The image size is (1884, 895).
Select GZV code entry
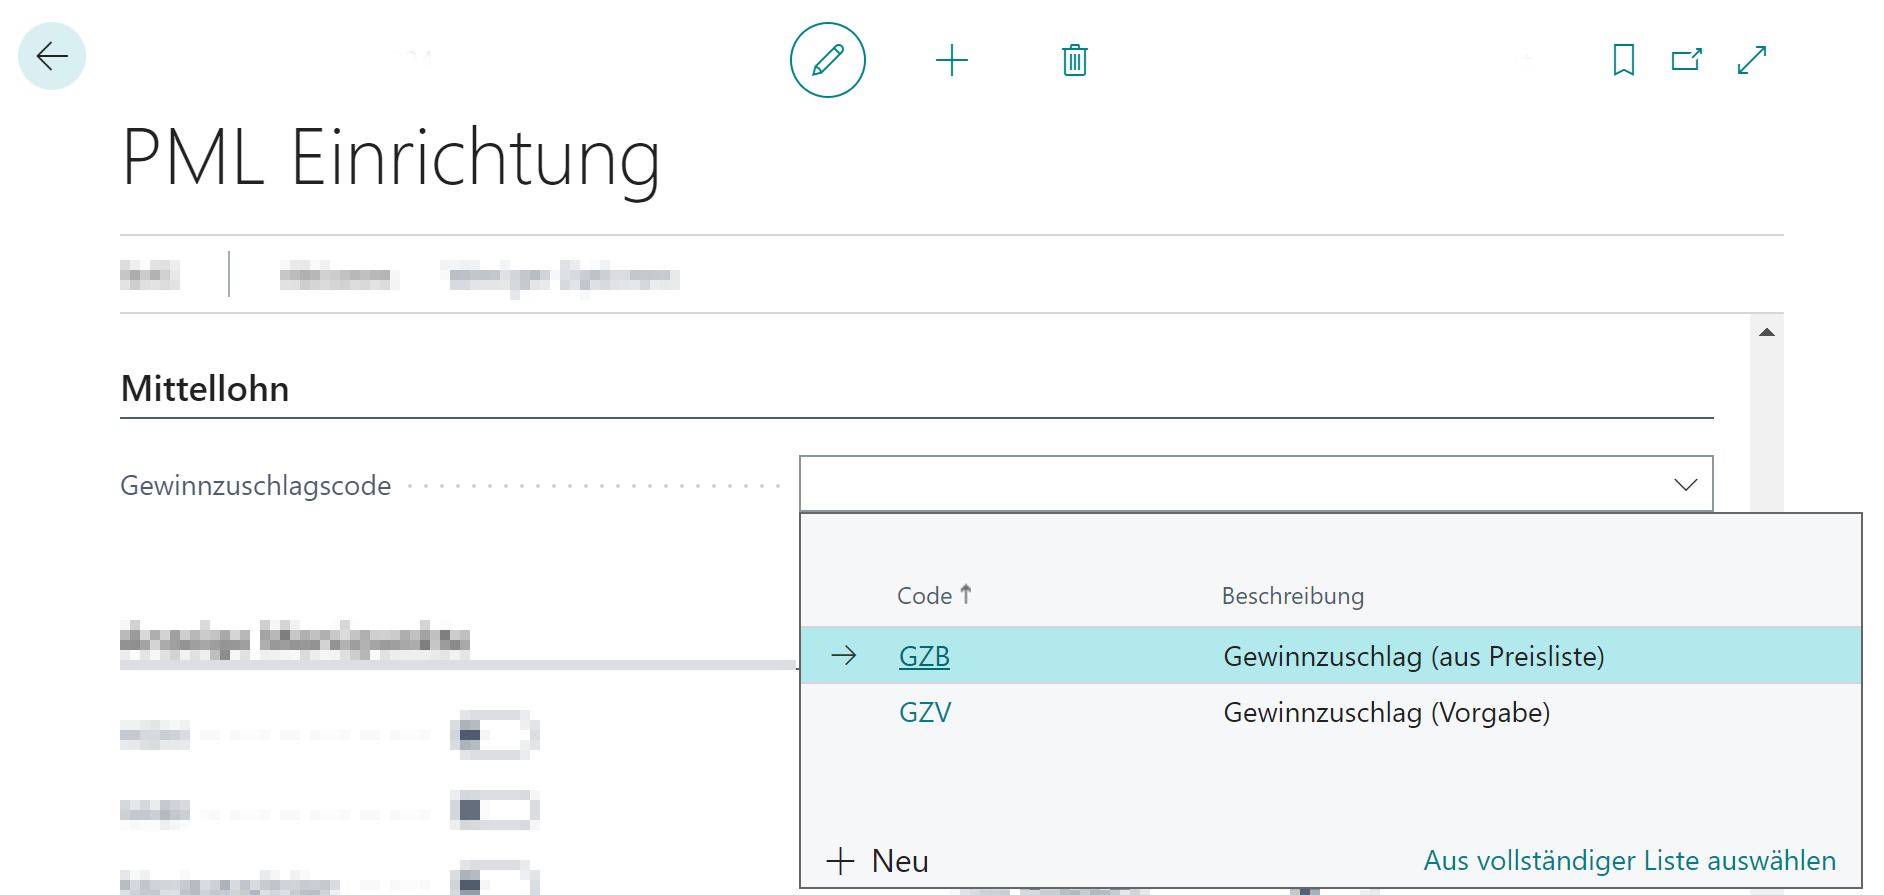925,712
